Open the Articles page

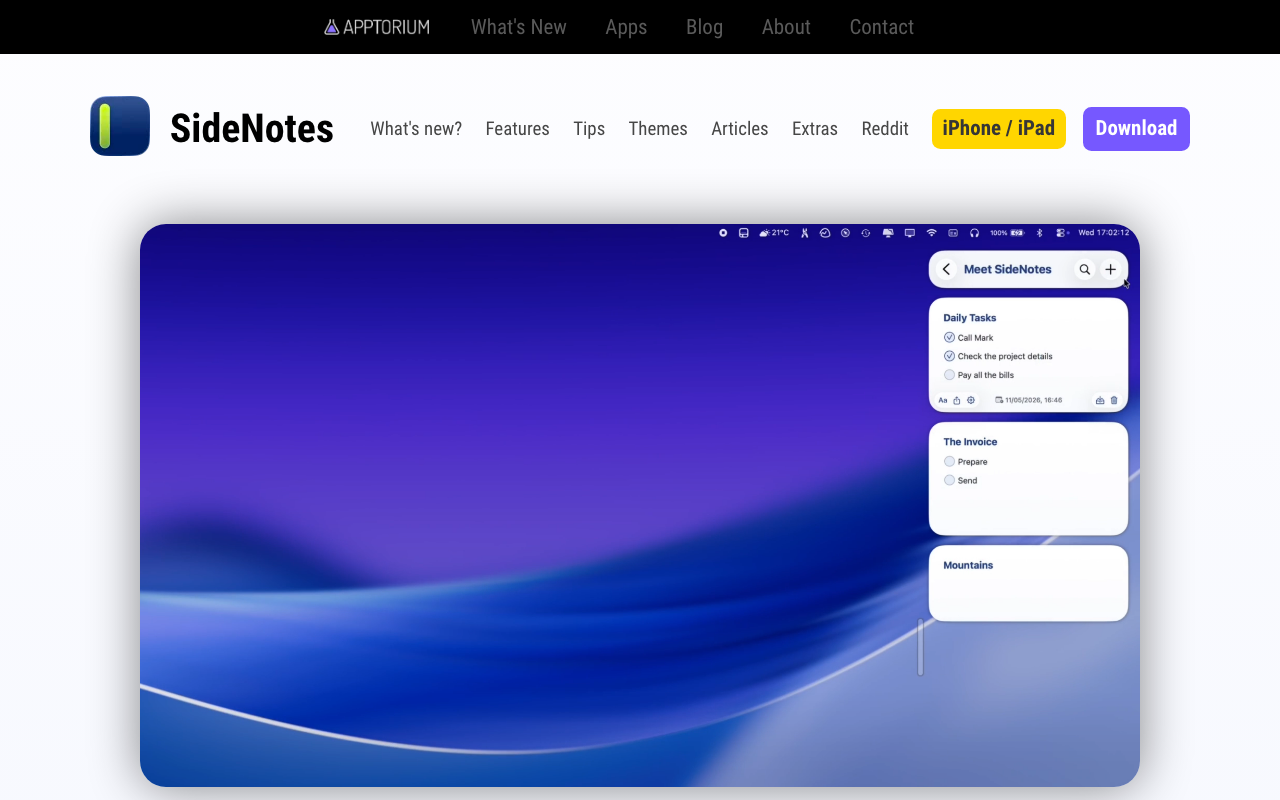[740, 129]
